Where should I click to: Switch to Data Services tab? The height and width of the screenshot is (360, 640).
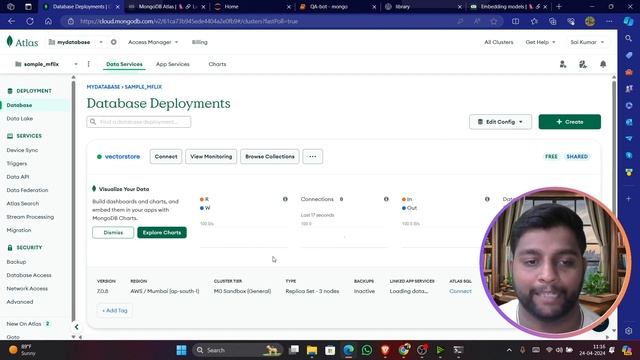coord(124,64)
